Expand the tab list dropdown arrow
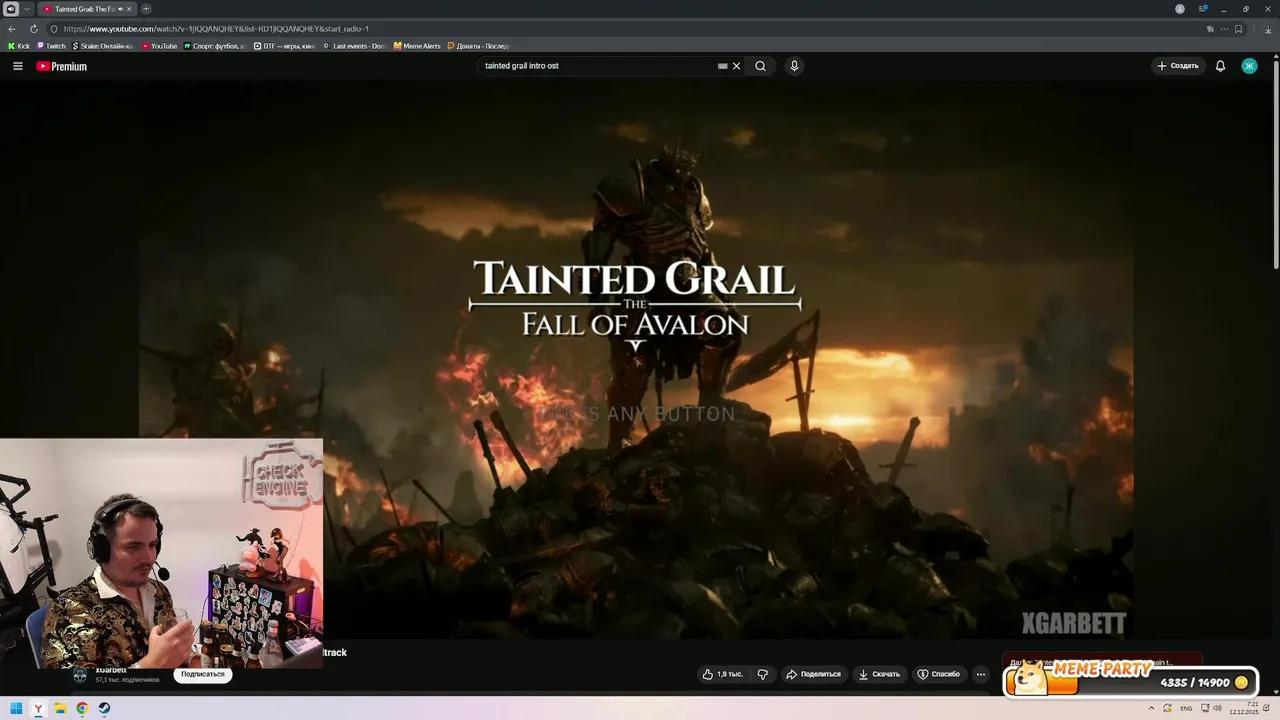 coord(27,9)
